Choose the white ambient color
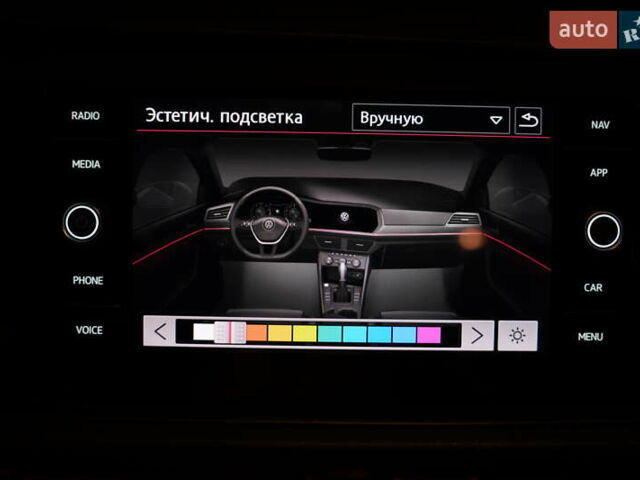The height and width of the screenshot is (480, 640). click(204, 332)
